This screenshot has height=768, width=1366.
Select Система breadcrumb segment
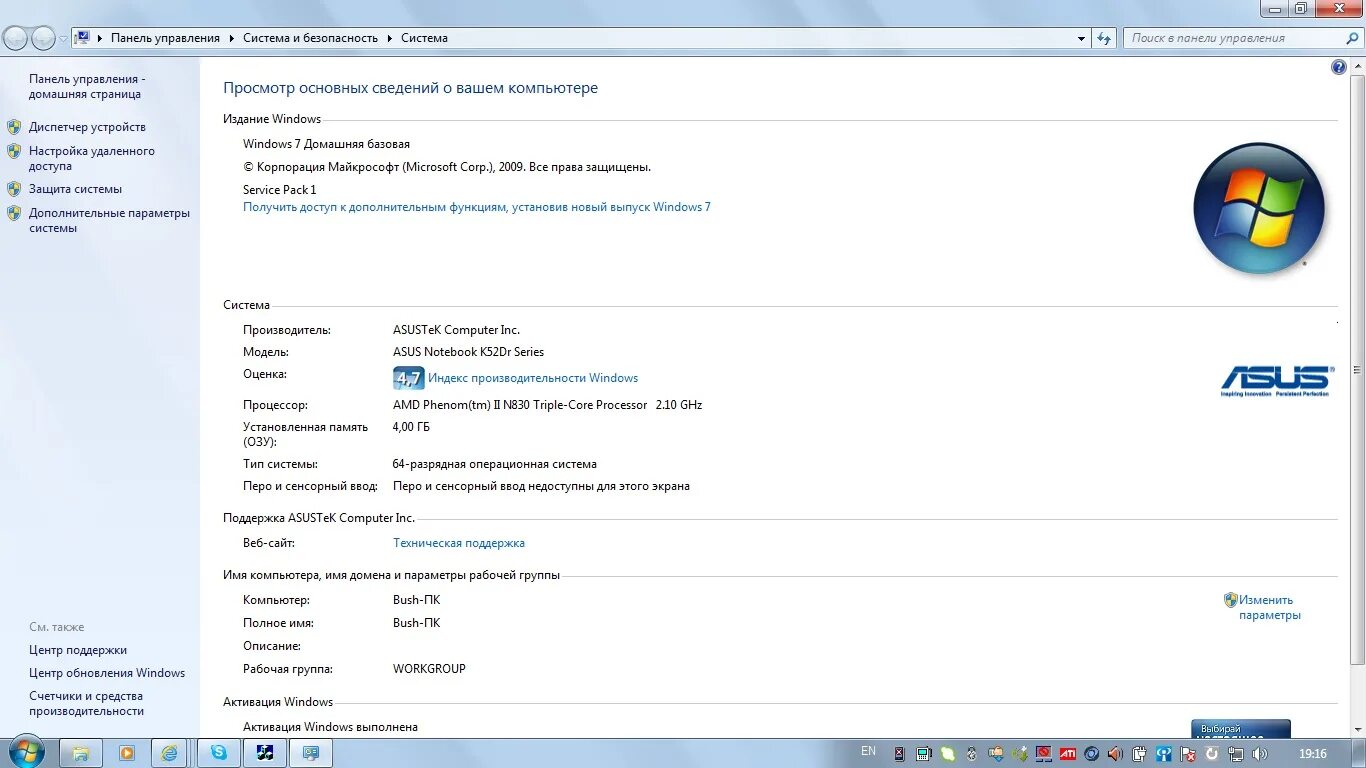(x=424, y=38)
